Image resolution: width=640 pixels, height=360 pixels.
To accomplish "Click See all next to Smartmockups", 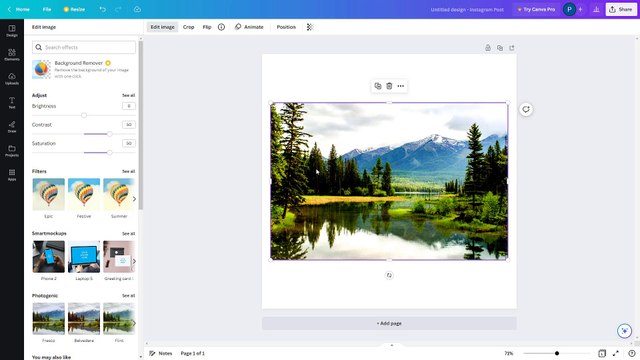I will tap(129, 233).
